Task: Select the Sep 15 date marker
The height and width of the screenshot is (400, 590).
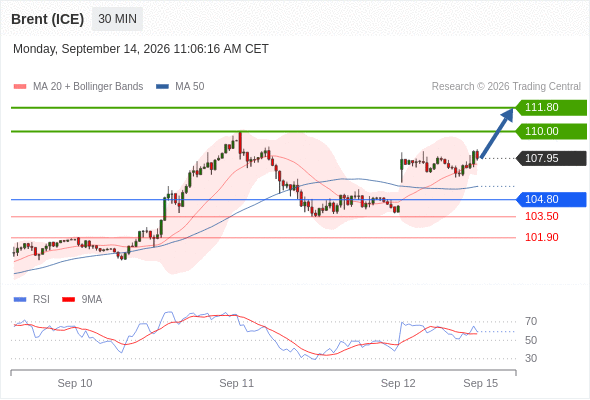Action: [x=481, y=383]
